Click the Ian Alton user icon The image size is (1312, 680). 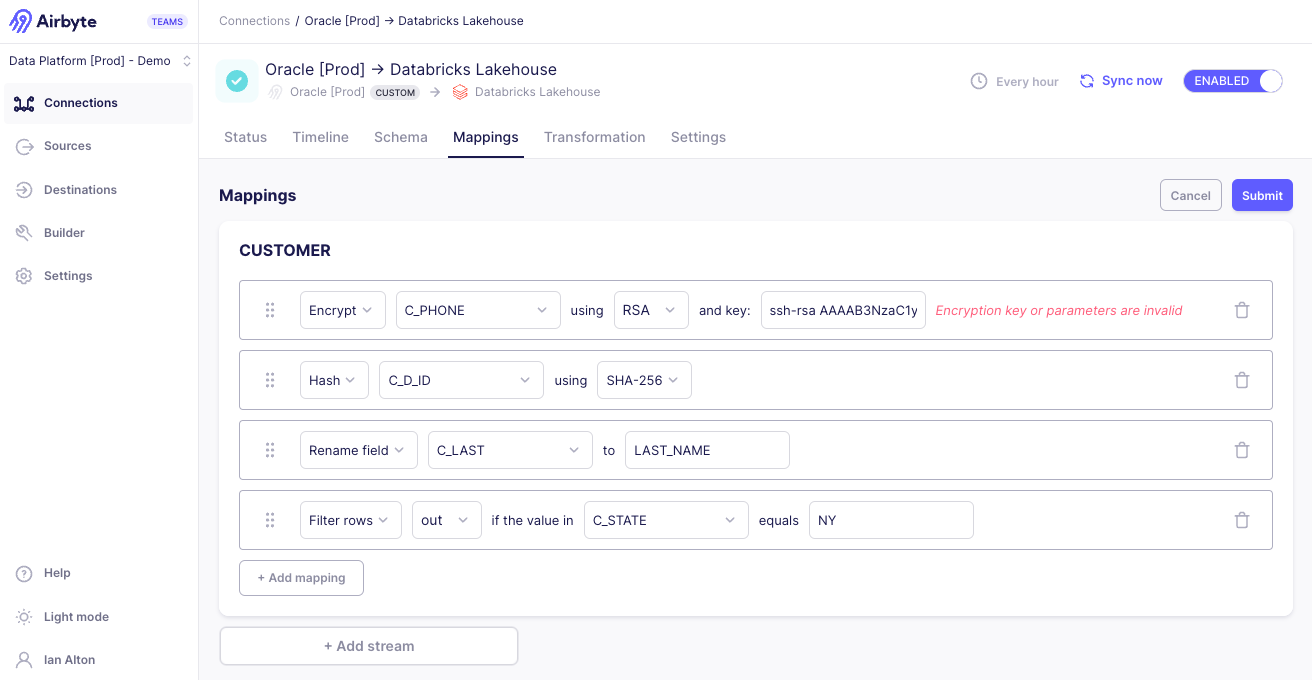(x=25, y=660)
